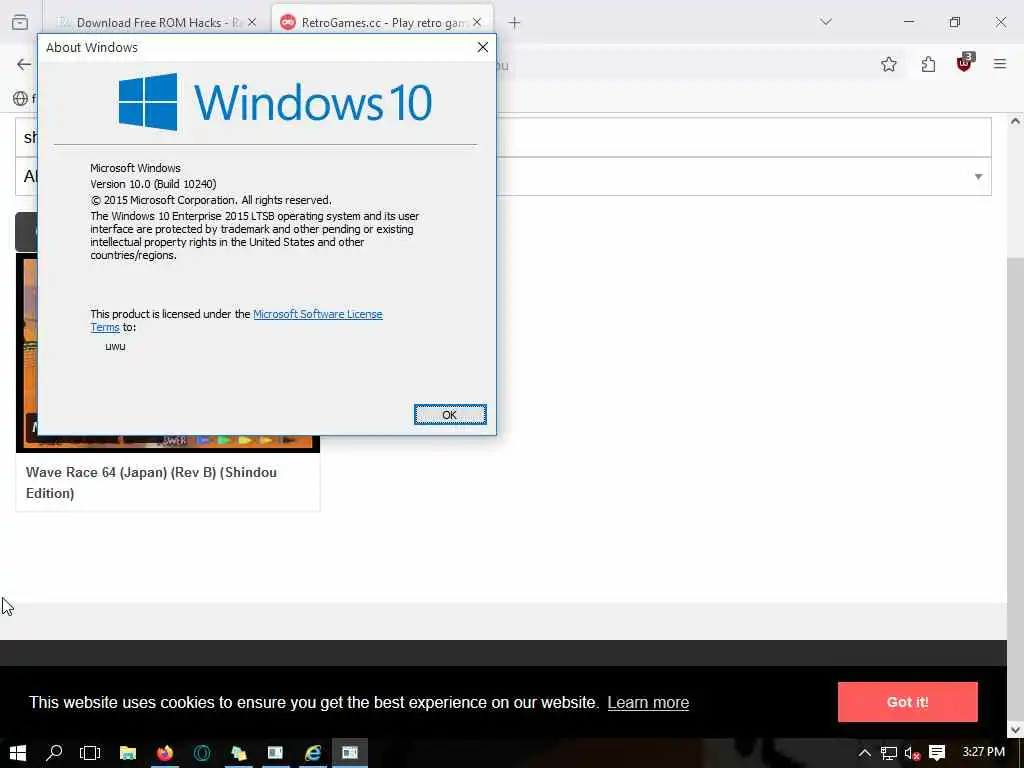Close the About Windows dialog

[x=483, y=47]
